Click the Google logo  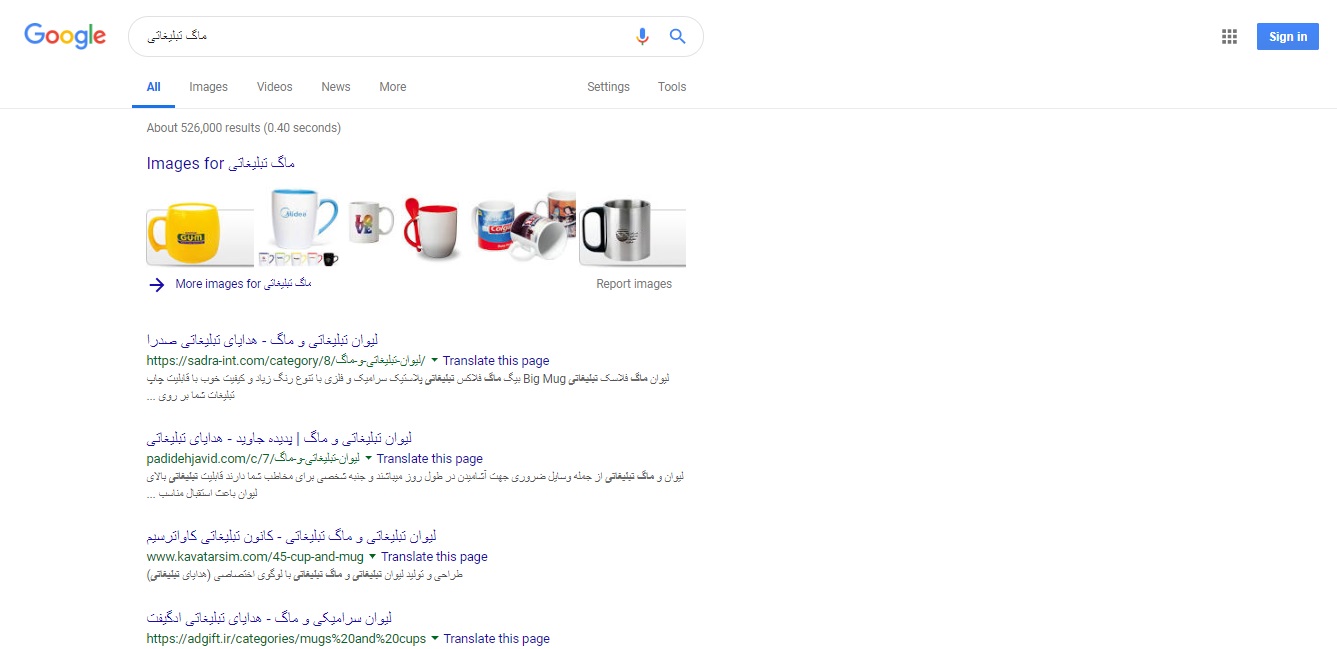(65, 36)
